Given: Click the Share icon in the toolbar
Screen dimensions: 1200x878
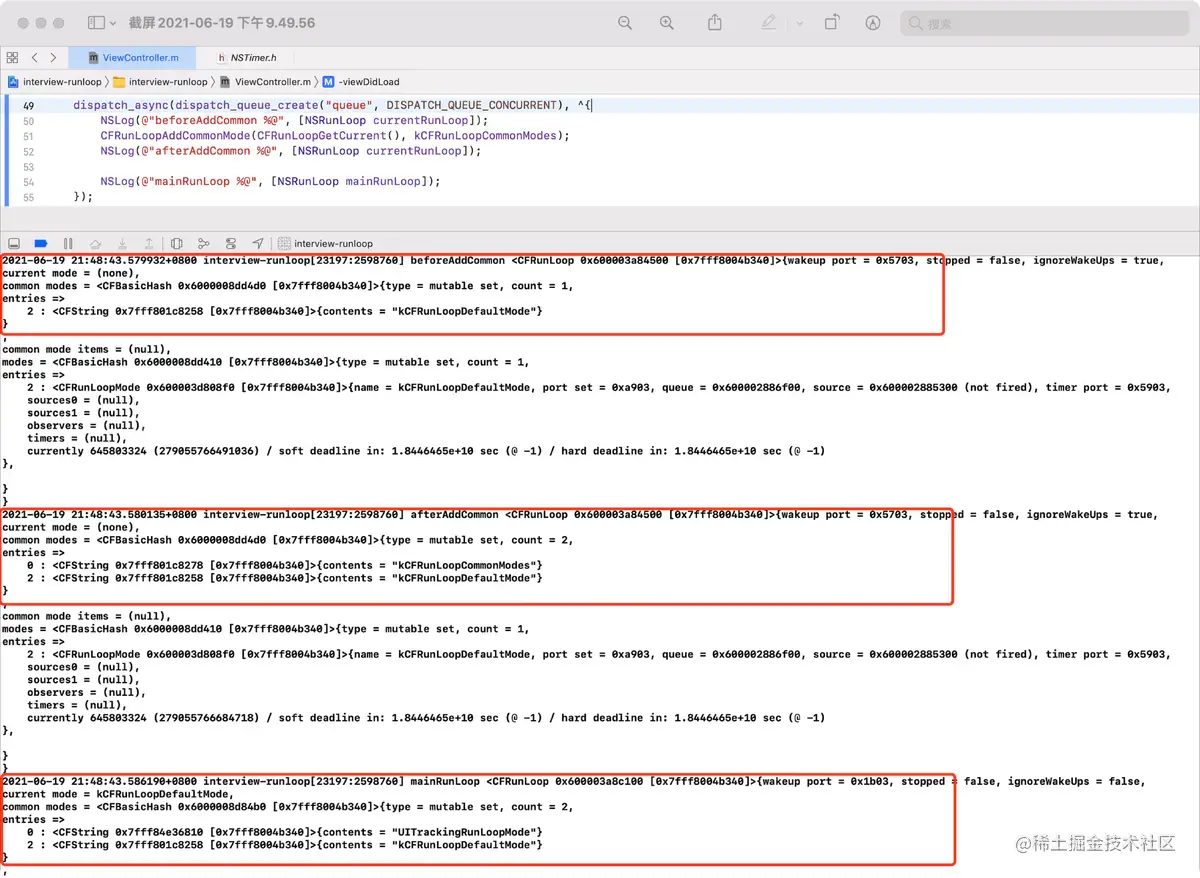Looking at the screenshot, I should [714, 22].
